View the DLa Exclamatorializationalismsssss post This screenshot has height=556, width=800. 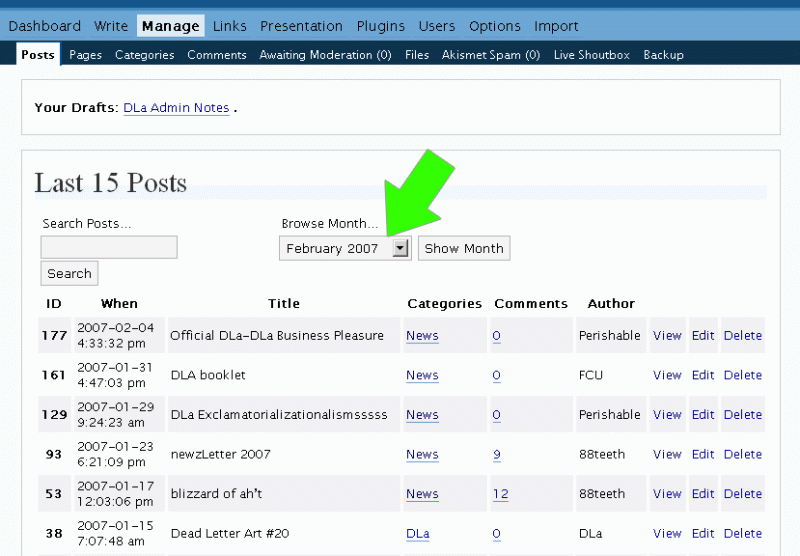pyautogui.click(x=667, y=414)
